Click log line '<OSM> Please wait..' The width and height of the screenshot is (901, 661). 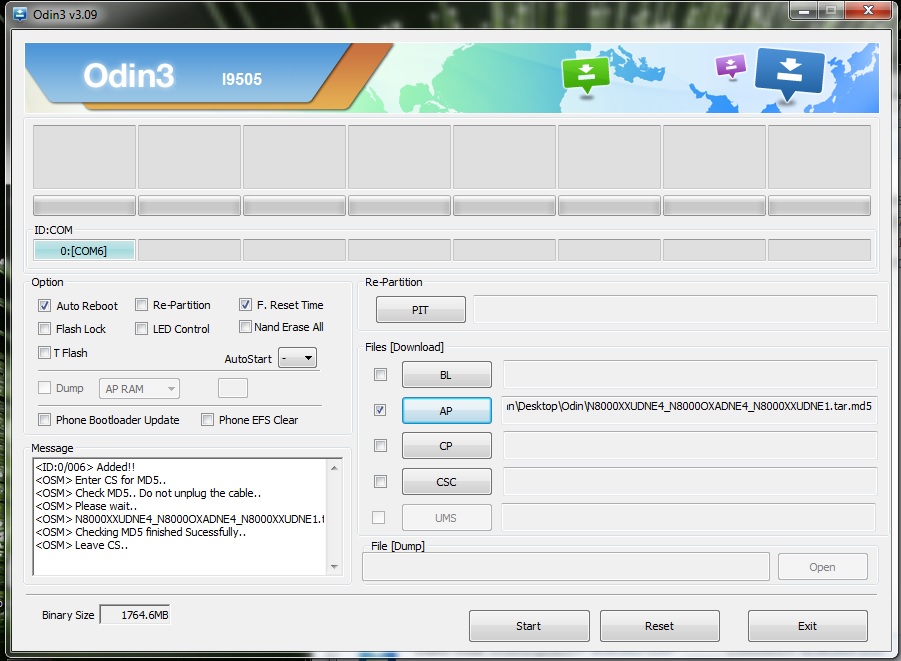point(86,506)
